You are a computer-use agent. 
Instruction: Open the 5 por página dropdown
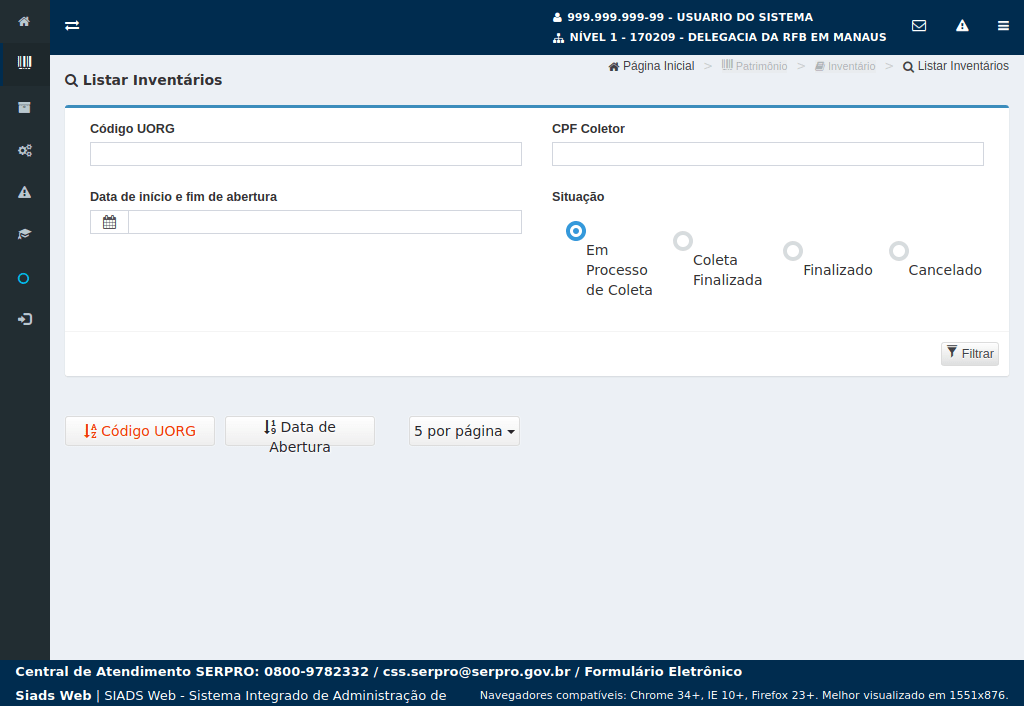click(464, 431)
